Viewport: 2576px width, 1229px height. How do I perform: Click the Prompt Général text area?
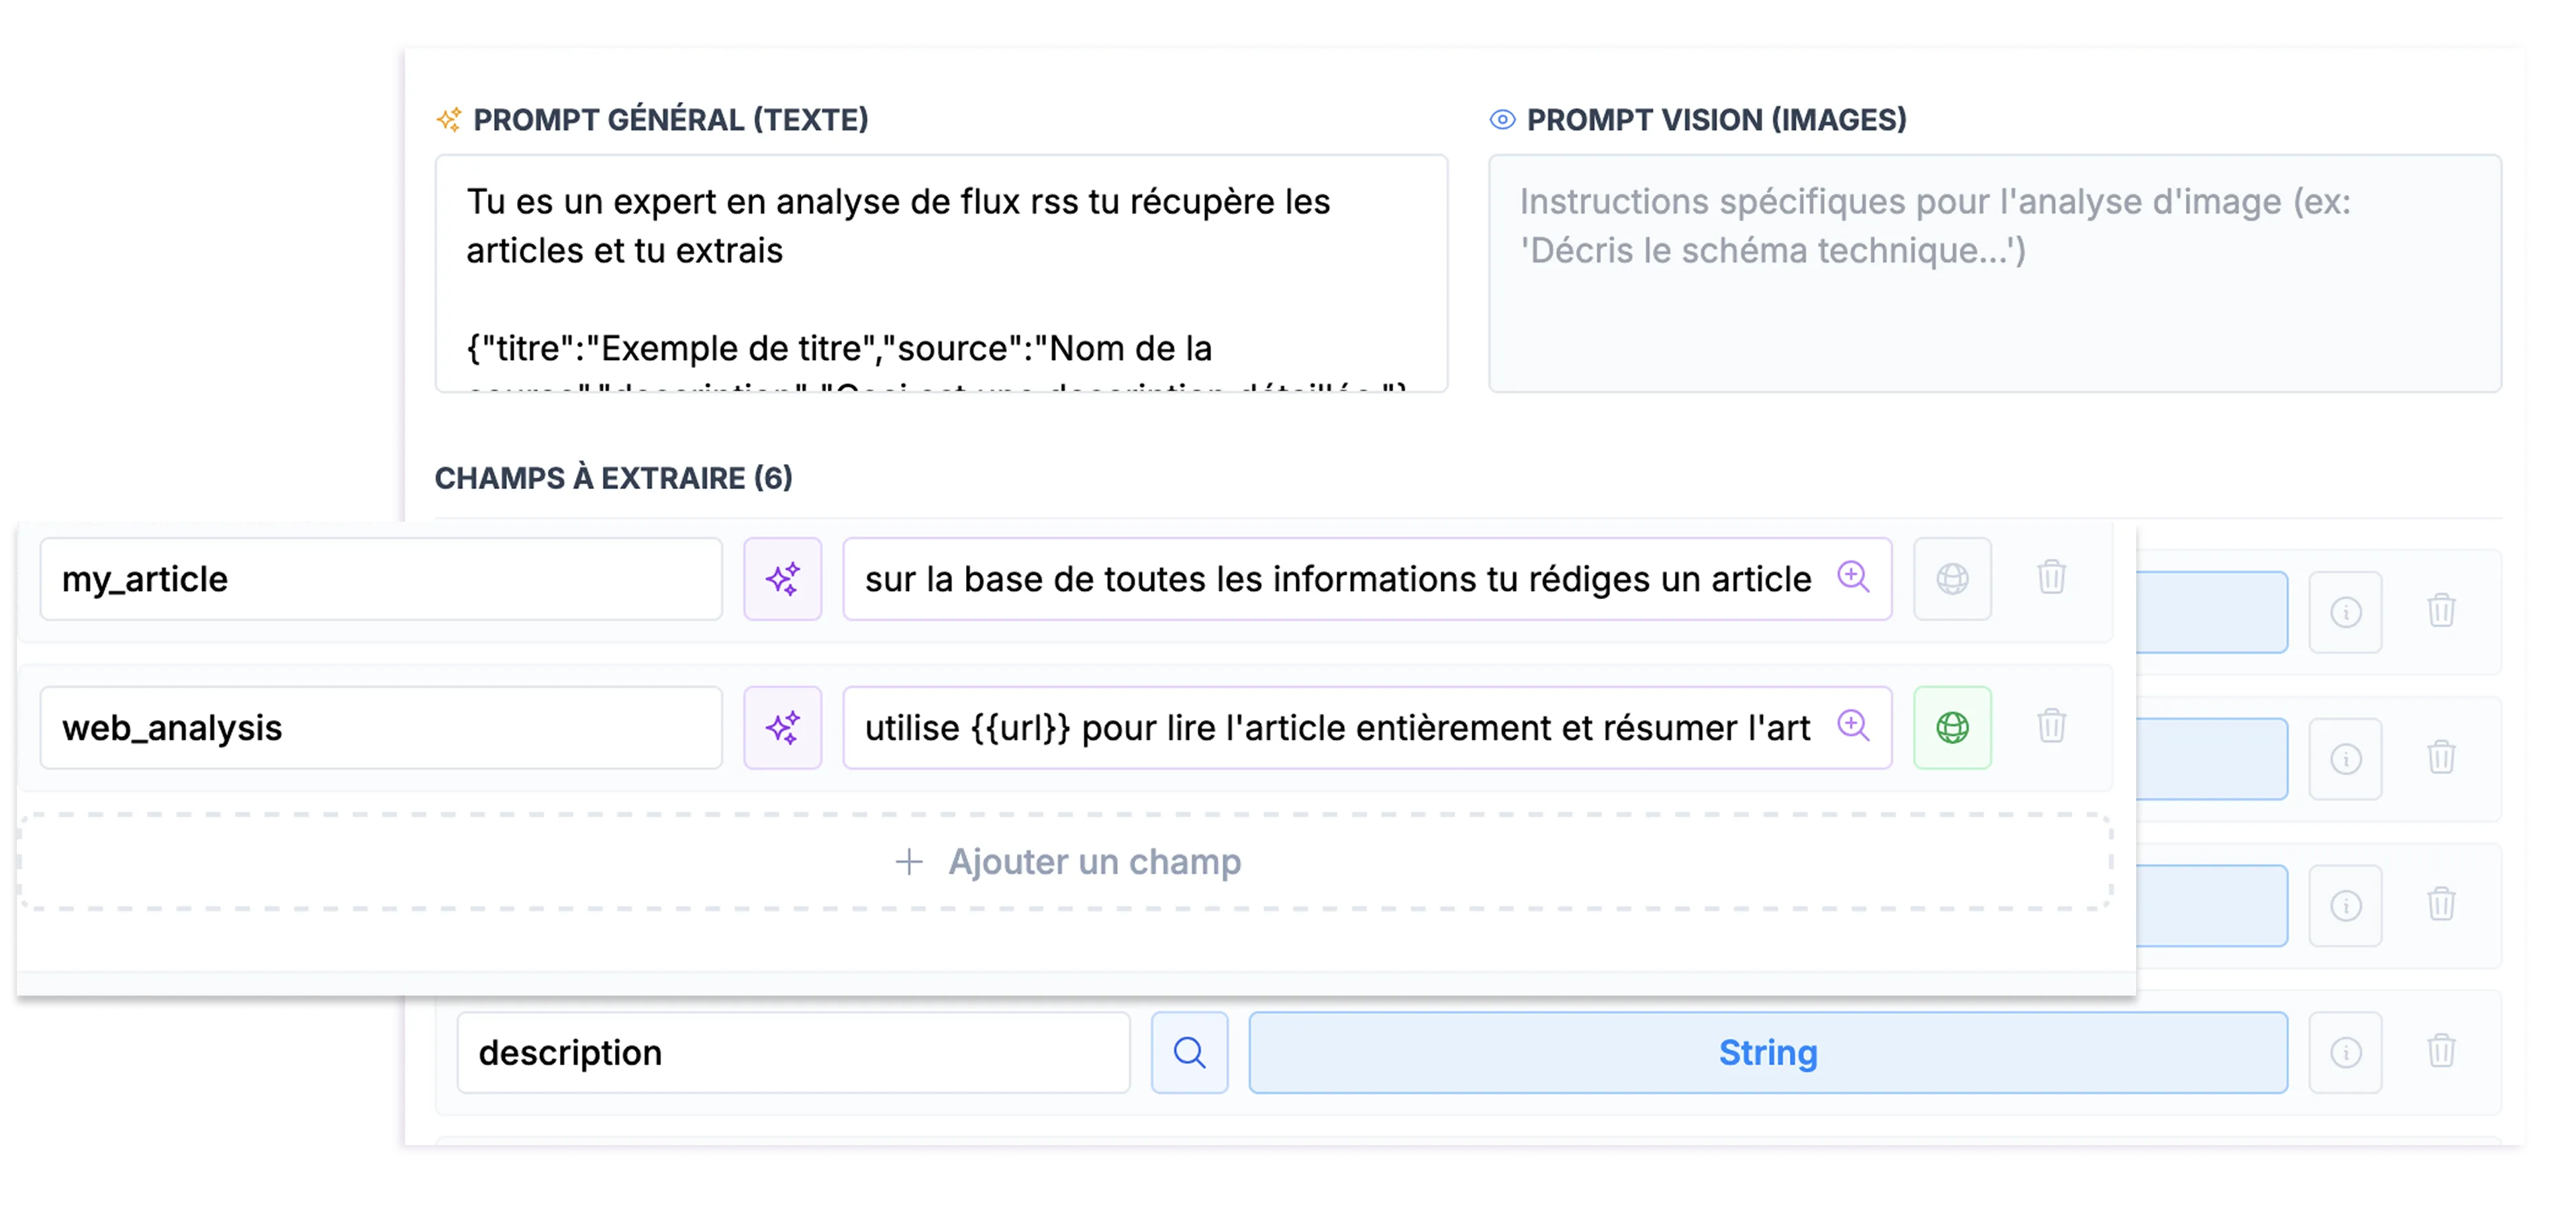(x=940, y=270)
